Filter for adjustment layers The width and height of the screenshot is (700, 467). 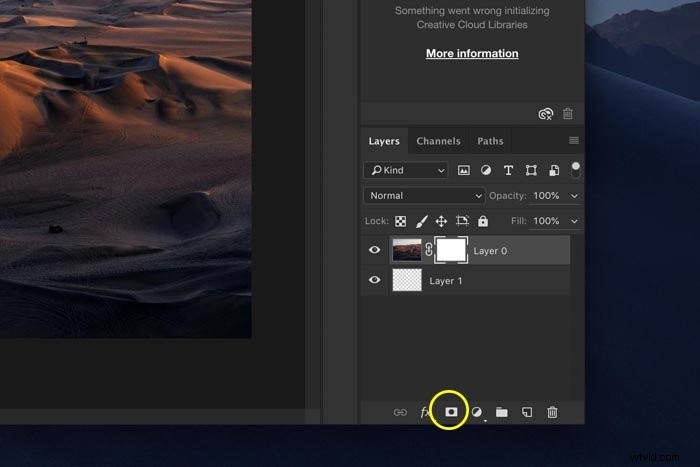click(x=486, y=170)
